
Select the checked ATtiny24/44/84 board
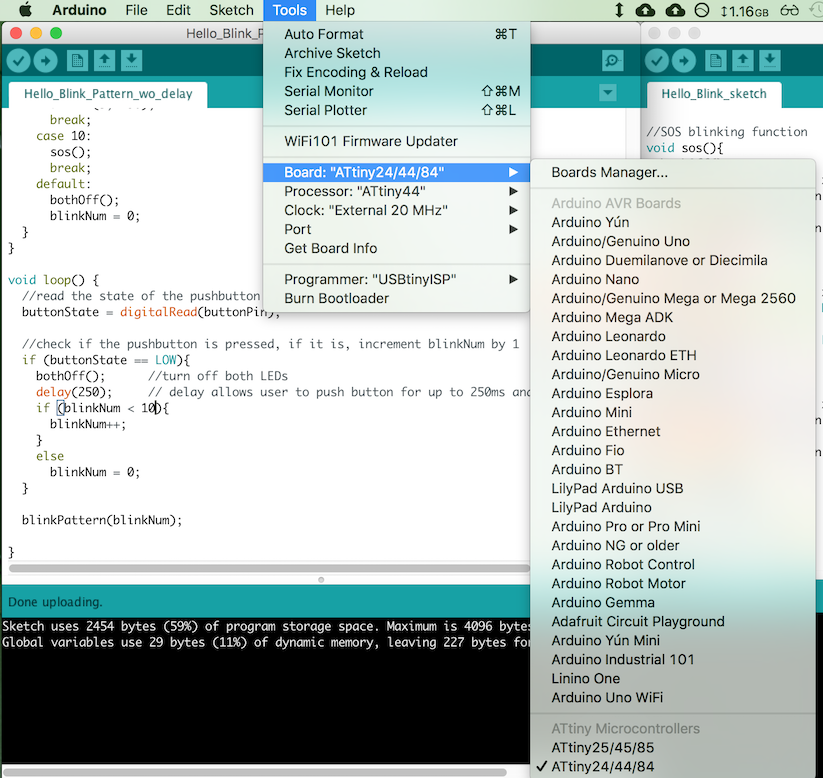[673, 766]
